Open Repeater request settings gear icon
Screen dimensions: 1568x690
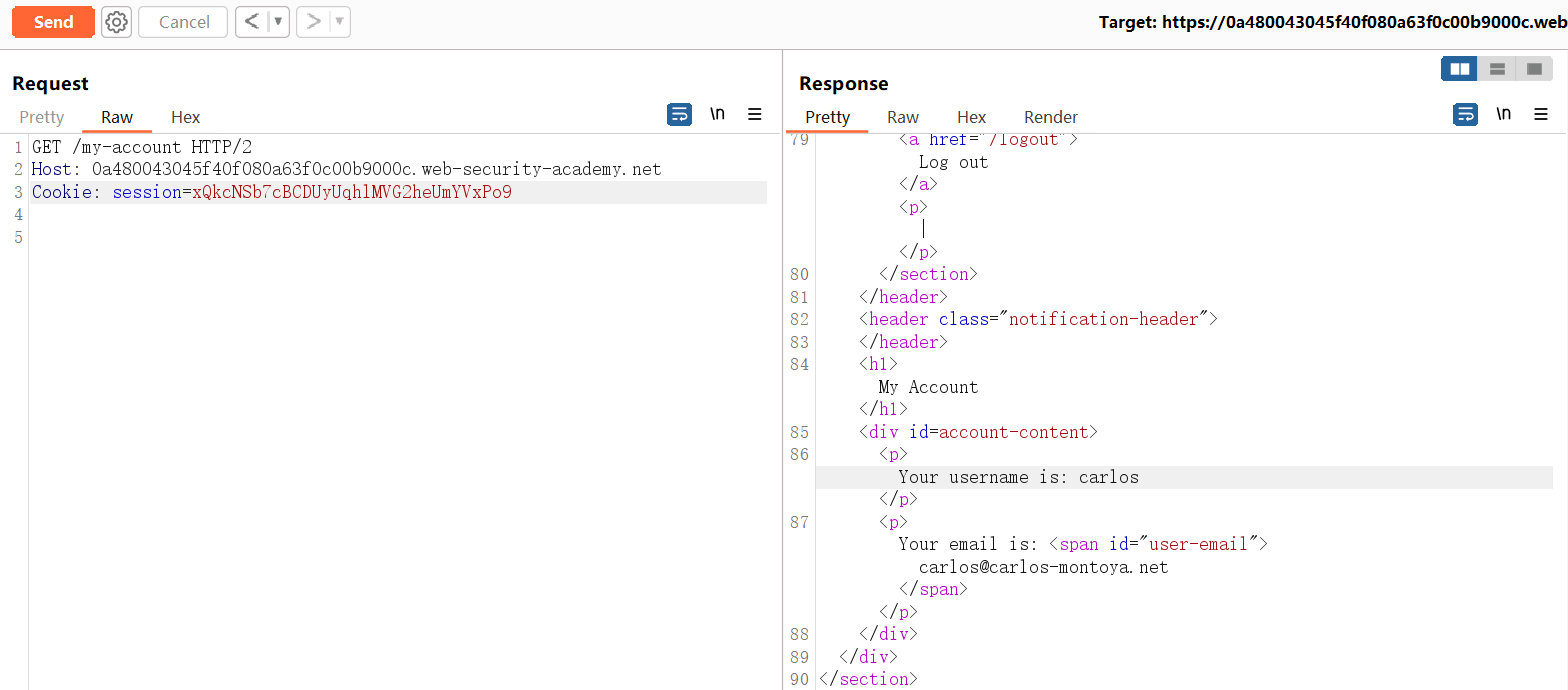[117, 22]
